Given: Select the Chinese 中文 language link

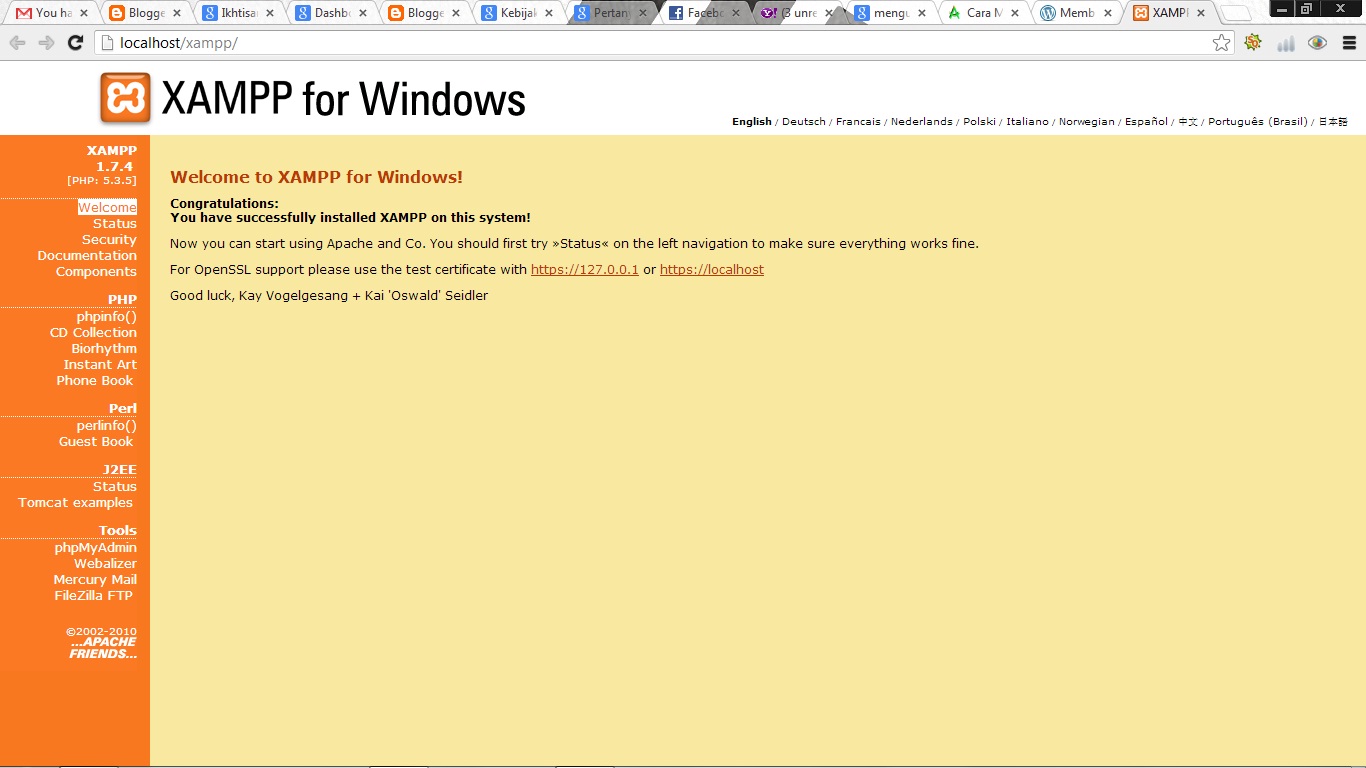Looking at the screenshot, I should (1188, 121).
